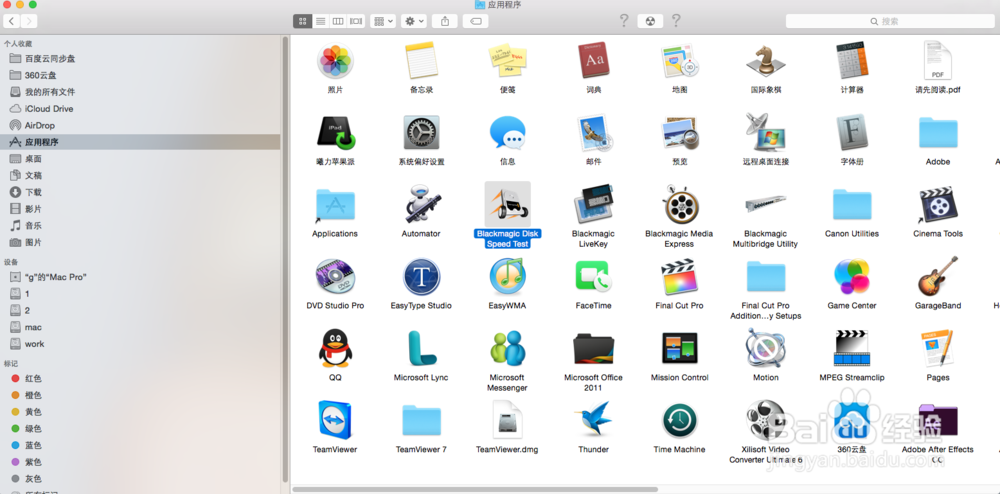1000x494 pixels.
Task: Open the FaceTime app
Action: point(594,277)
